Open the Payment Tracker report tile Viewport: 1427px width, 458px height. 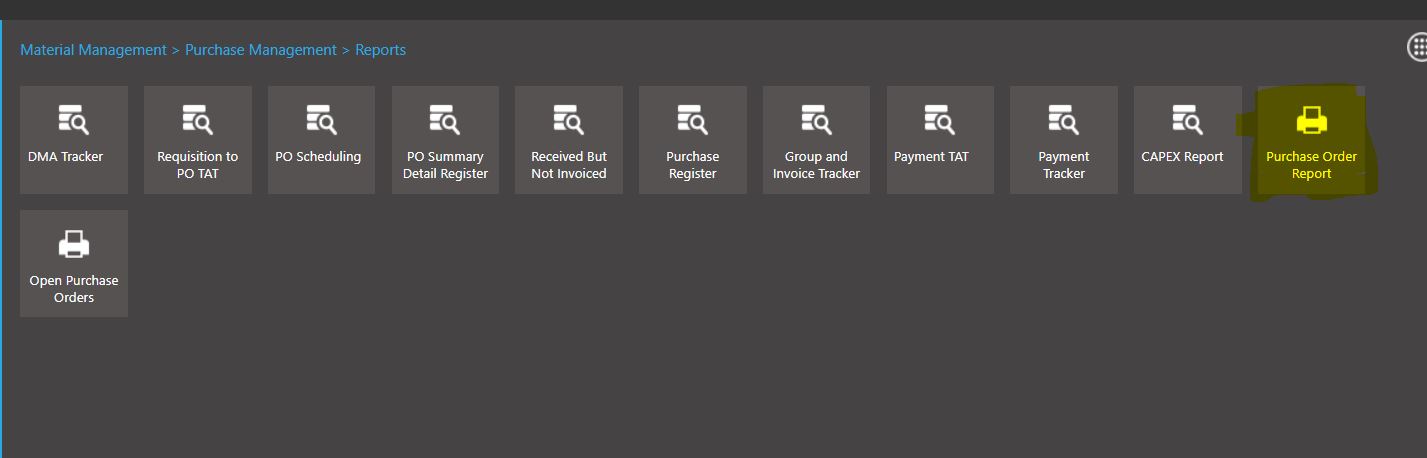[x=1064, y=140]
